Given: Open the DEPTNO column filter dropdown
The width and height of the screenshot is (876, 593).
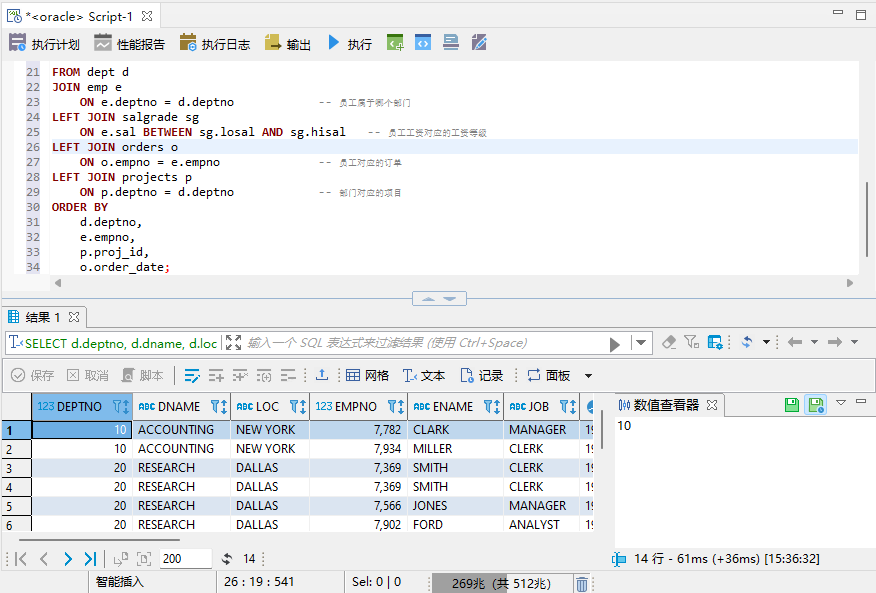Looking at the screenshot, I should pos(119,407).
